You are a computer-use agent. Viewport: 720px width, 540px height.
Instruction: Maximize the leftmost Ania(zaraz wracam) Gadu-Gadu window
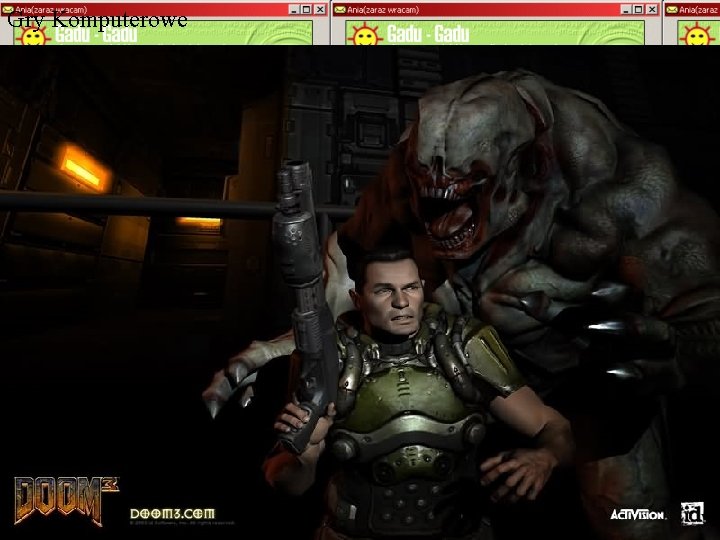[x=307, y=9]
